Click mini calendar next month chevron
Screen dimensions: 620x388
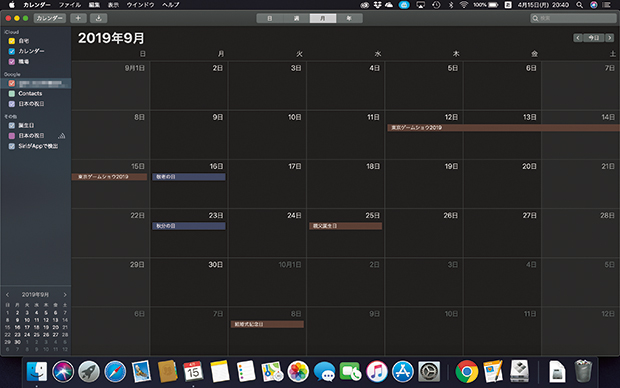[x=65, y=295]
